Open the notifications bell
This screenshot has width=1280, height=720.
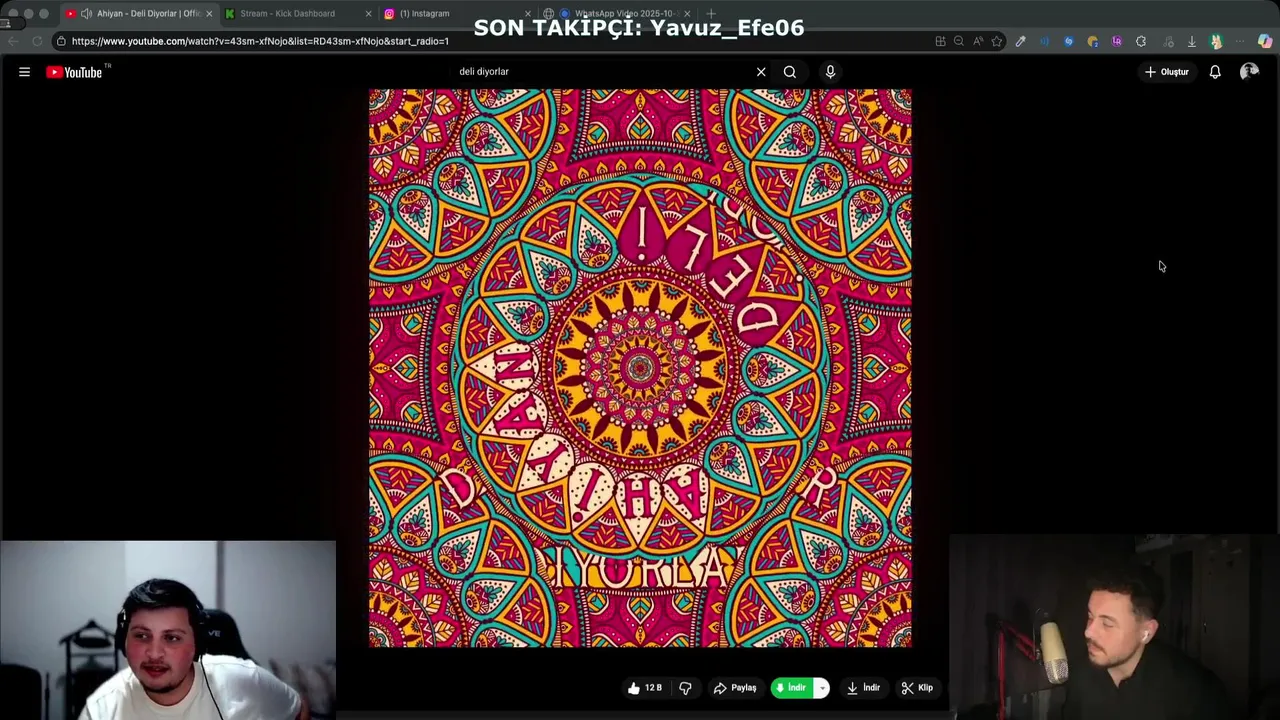tap(1215, 72)
